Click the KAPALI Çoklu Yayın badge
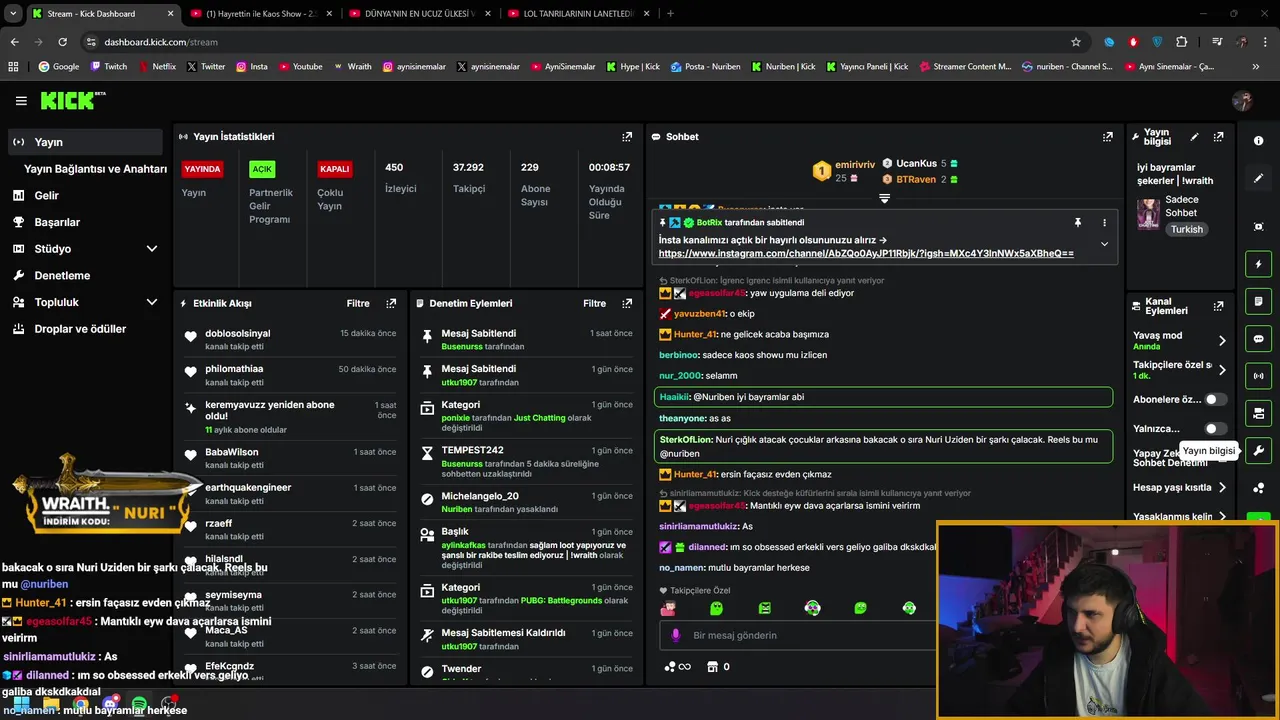 pos(334,169)
